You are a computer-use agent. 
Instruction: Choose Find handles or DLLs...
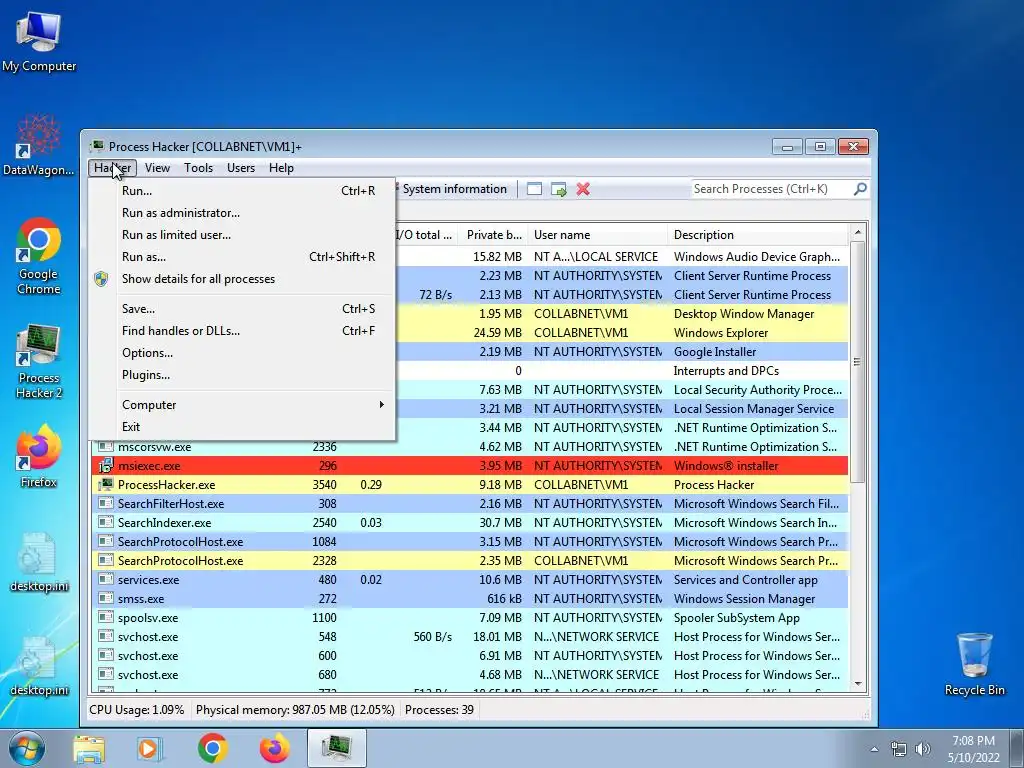point(242,331)
